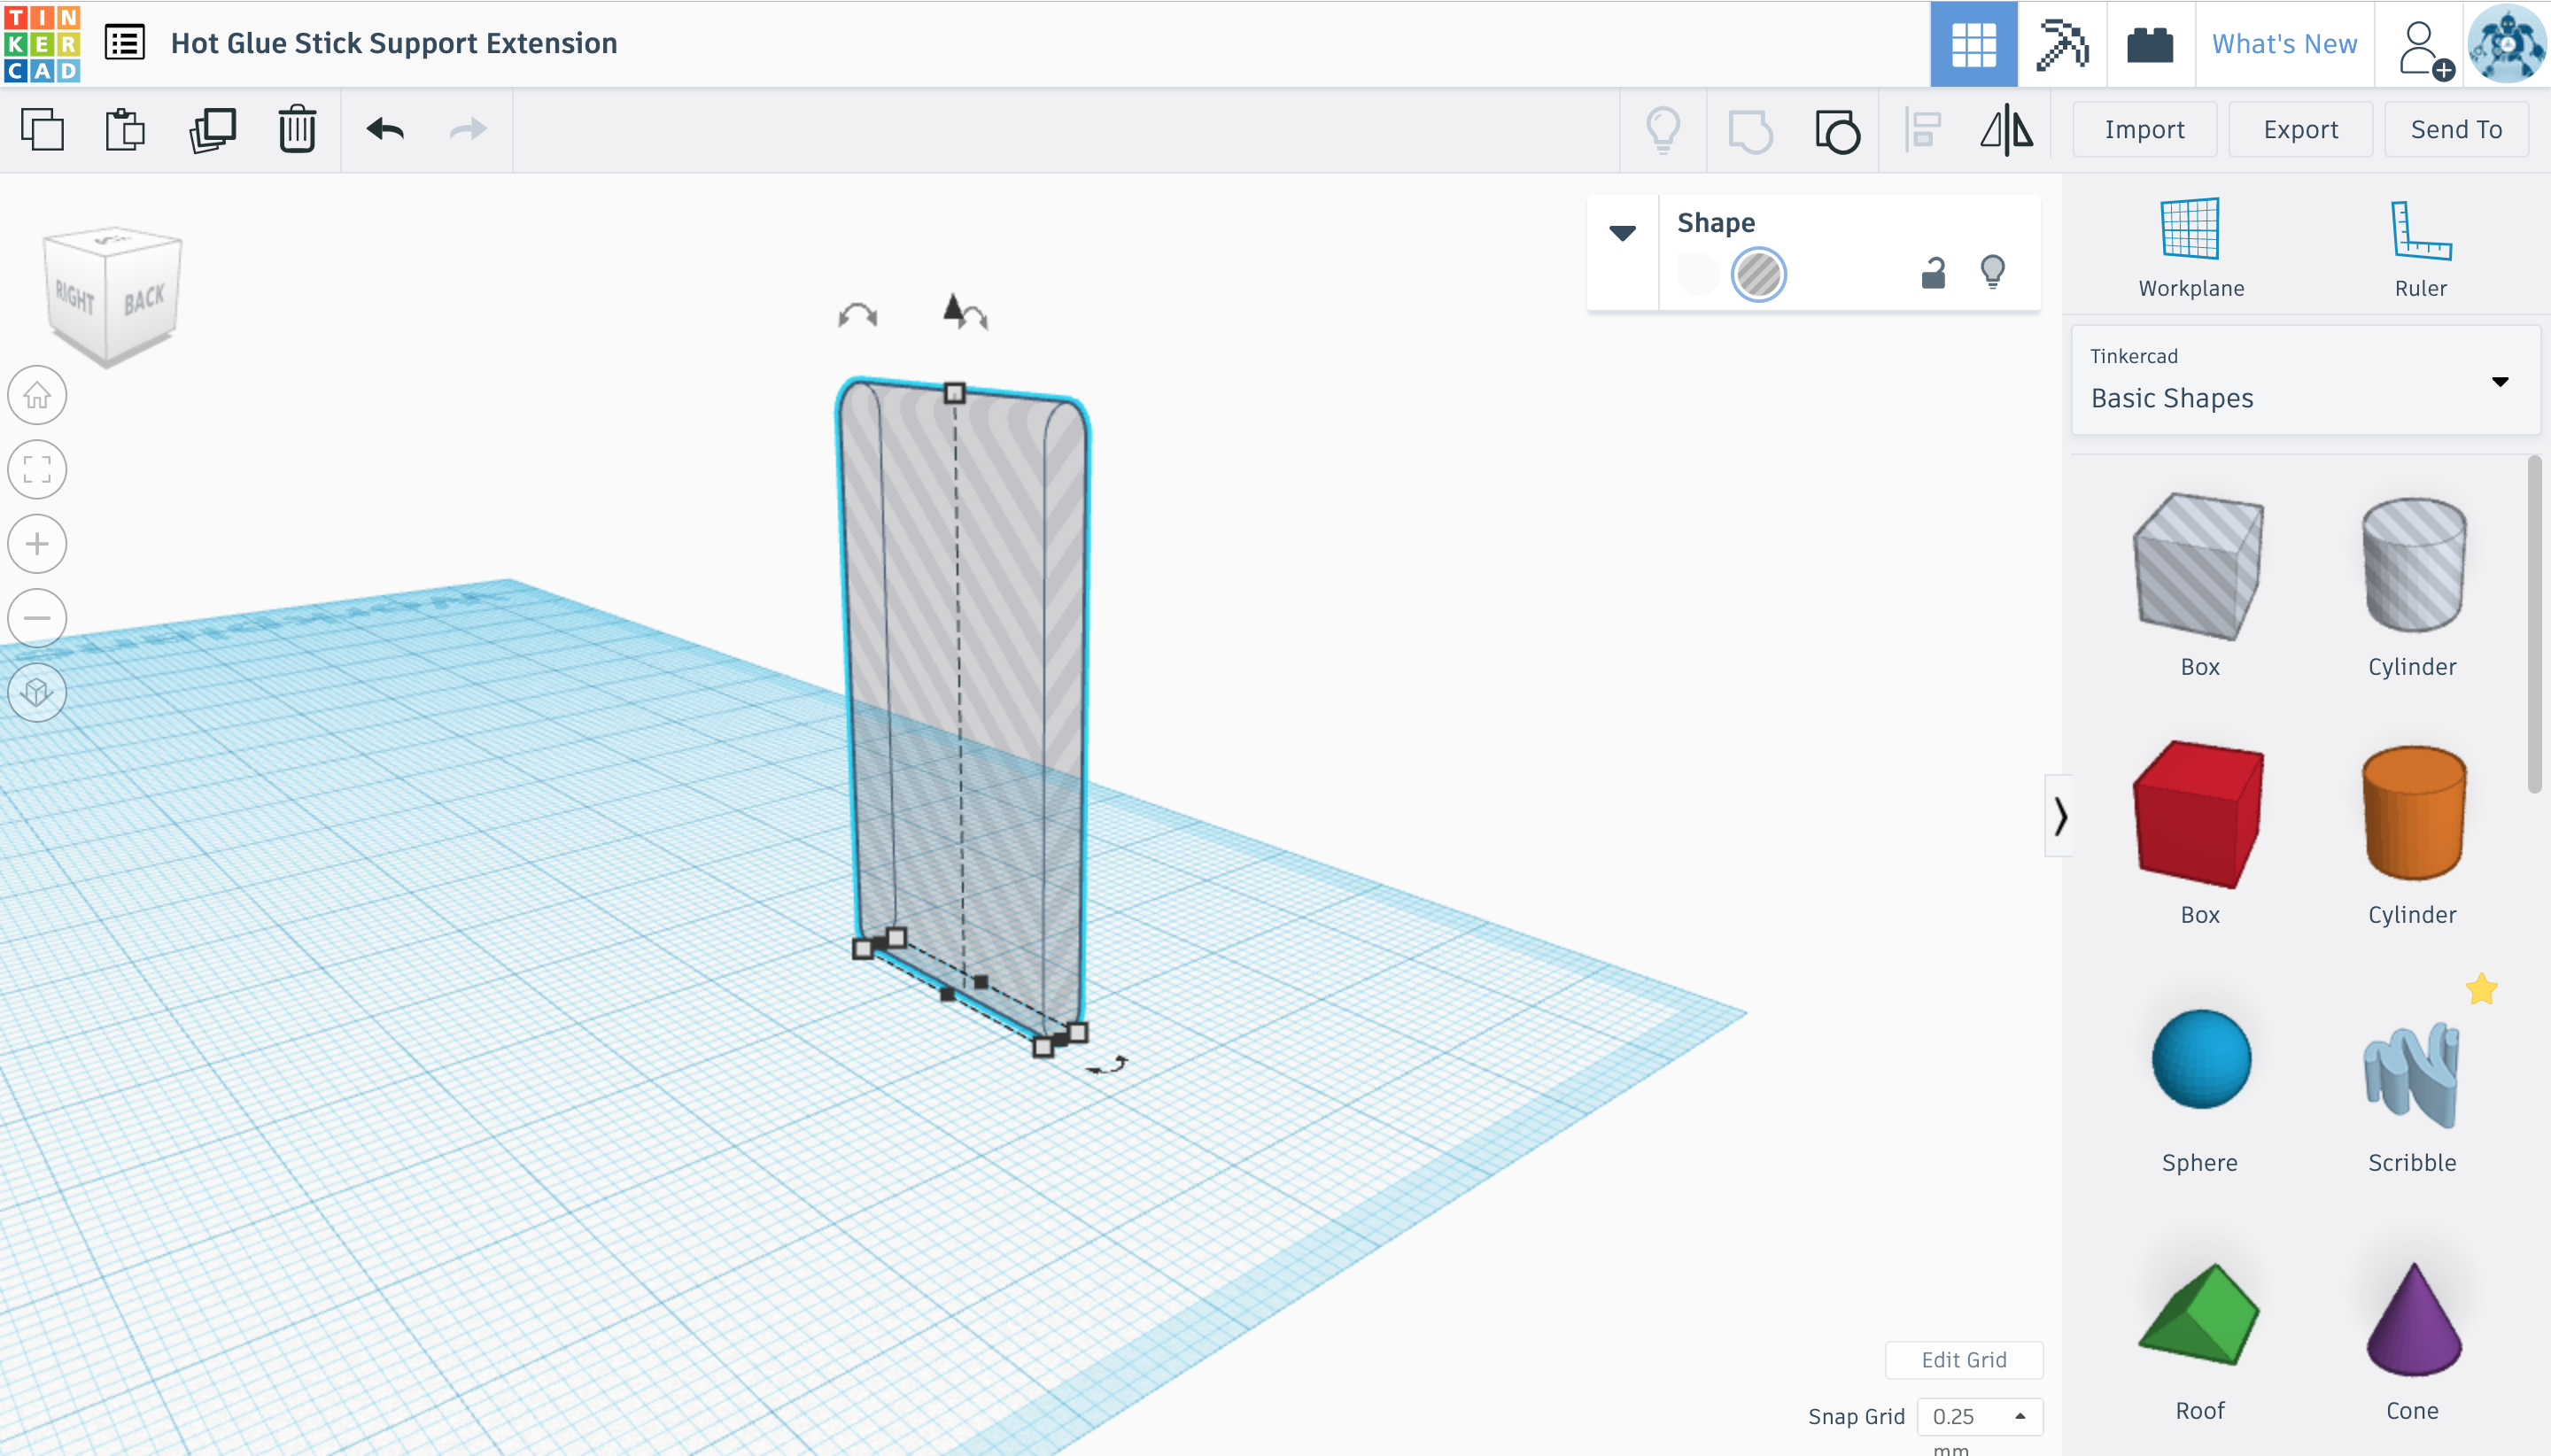
Task: Open the Mirror tool
Action: coord(2005,130)
